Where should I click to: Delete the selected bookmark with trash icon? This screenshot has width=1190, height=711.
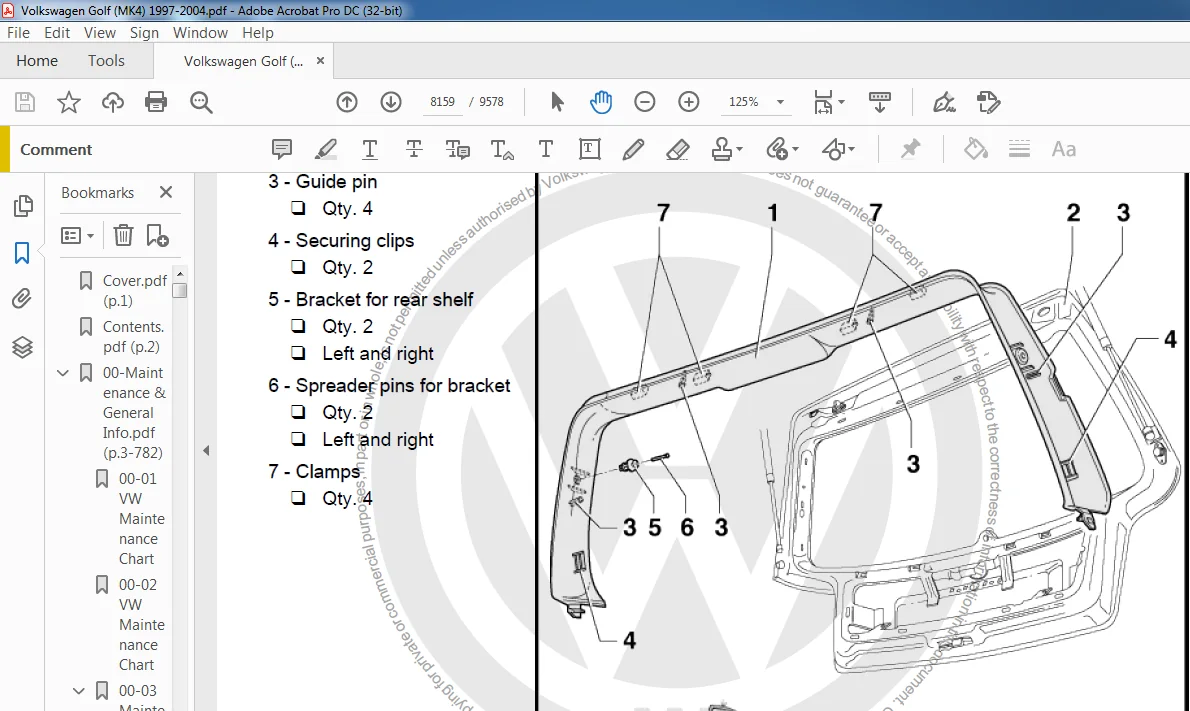[x=123, y=235]
